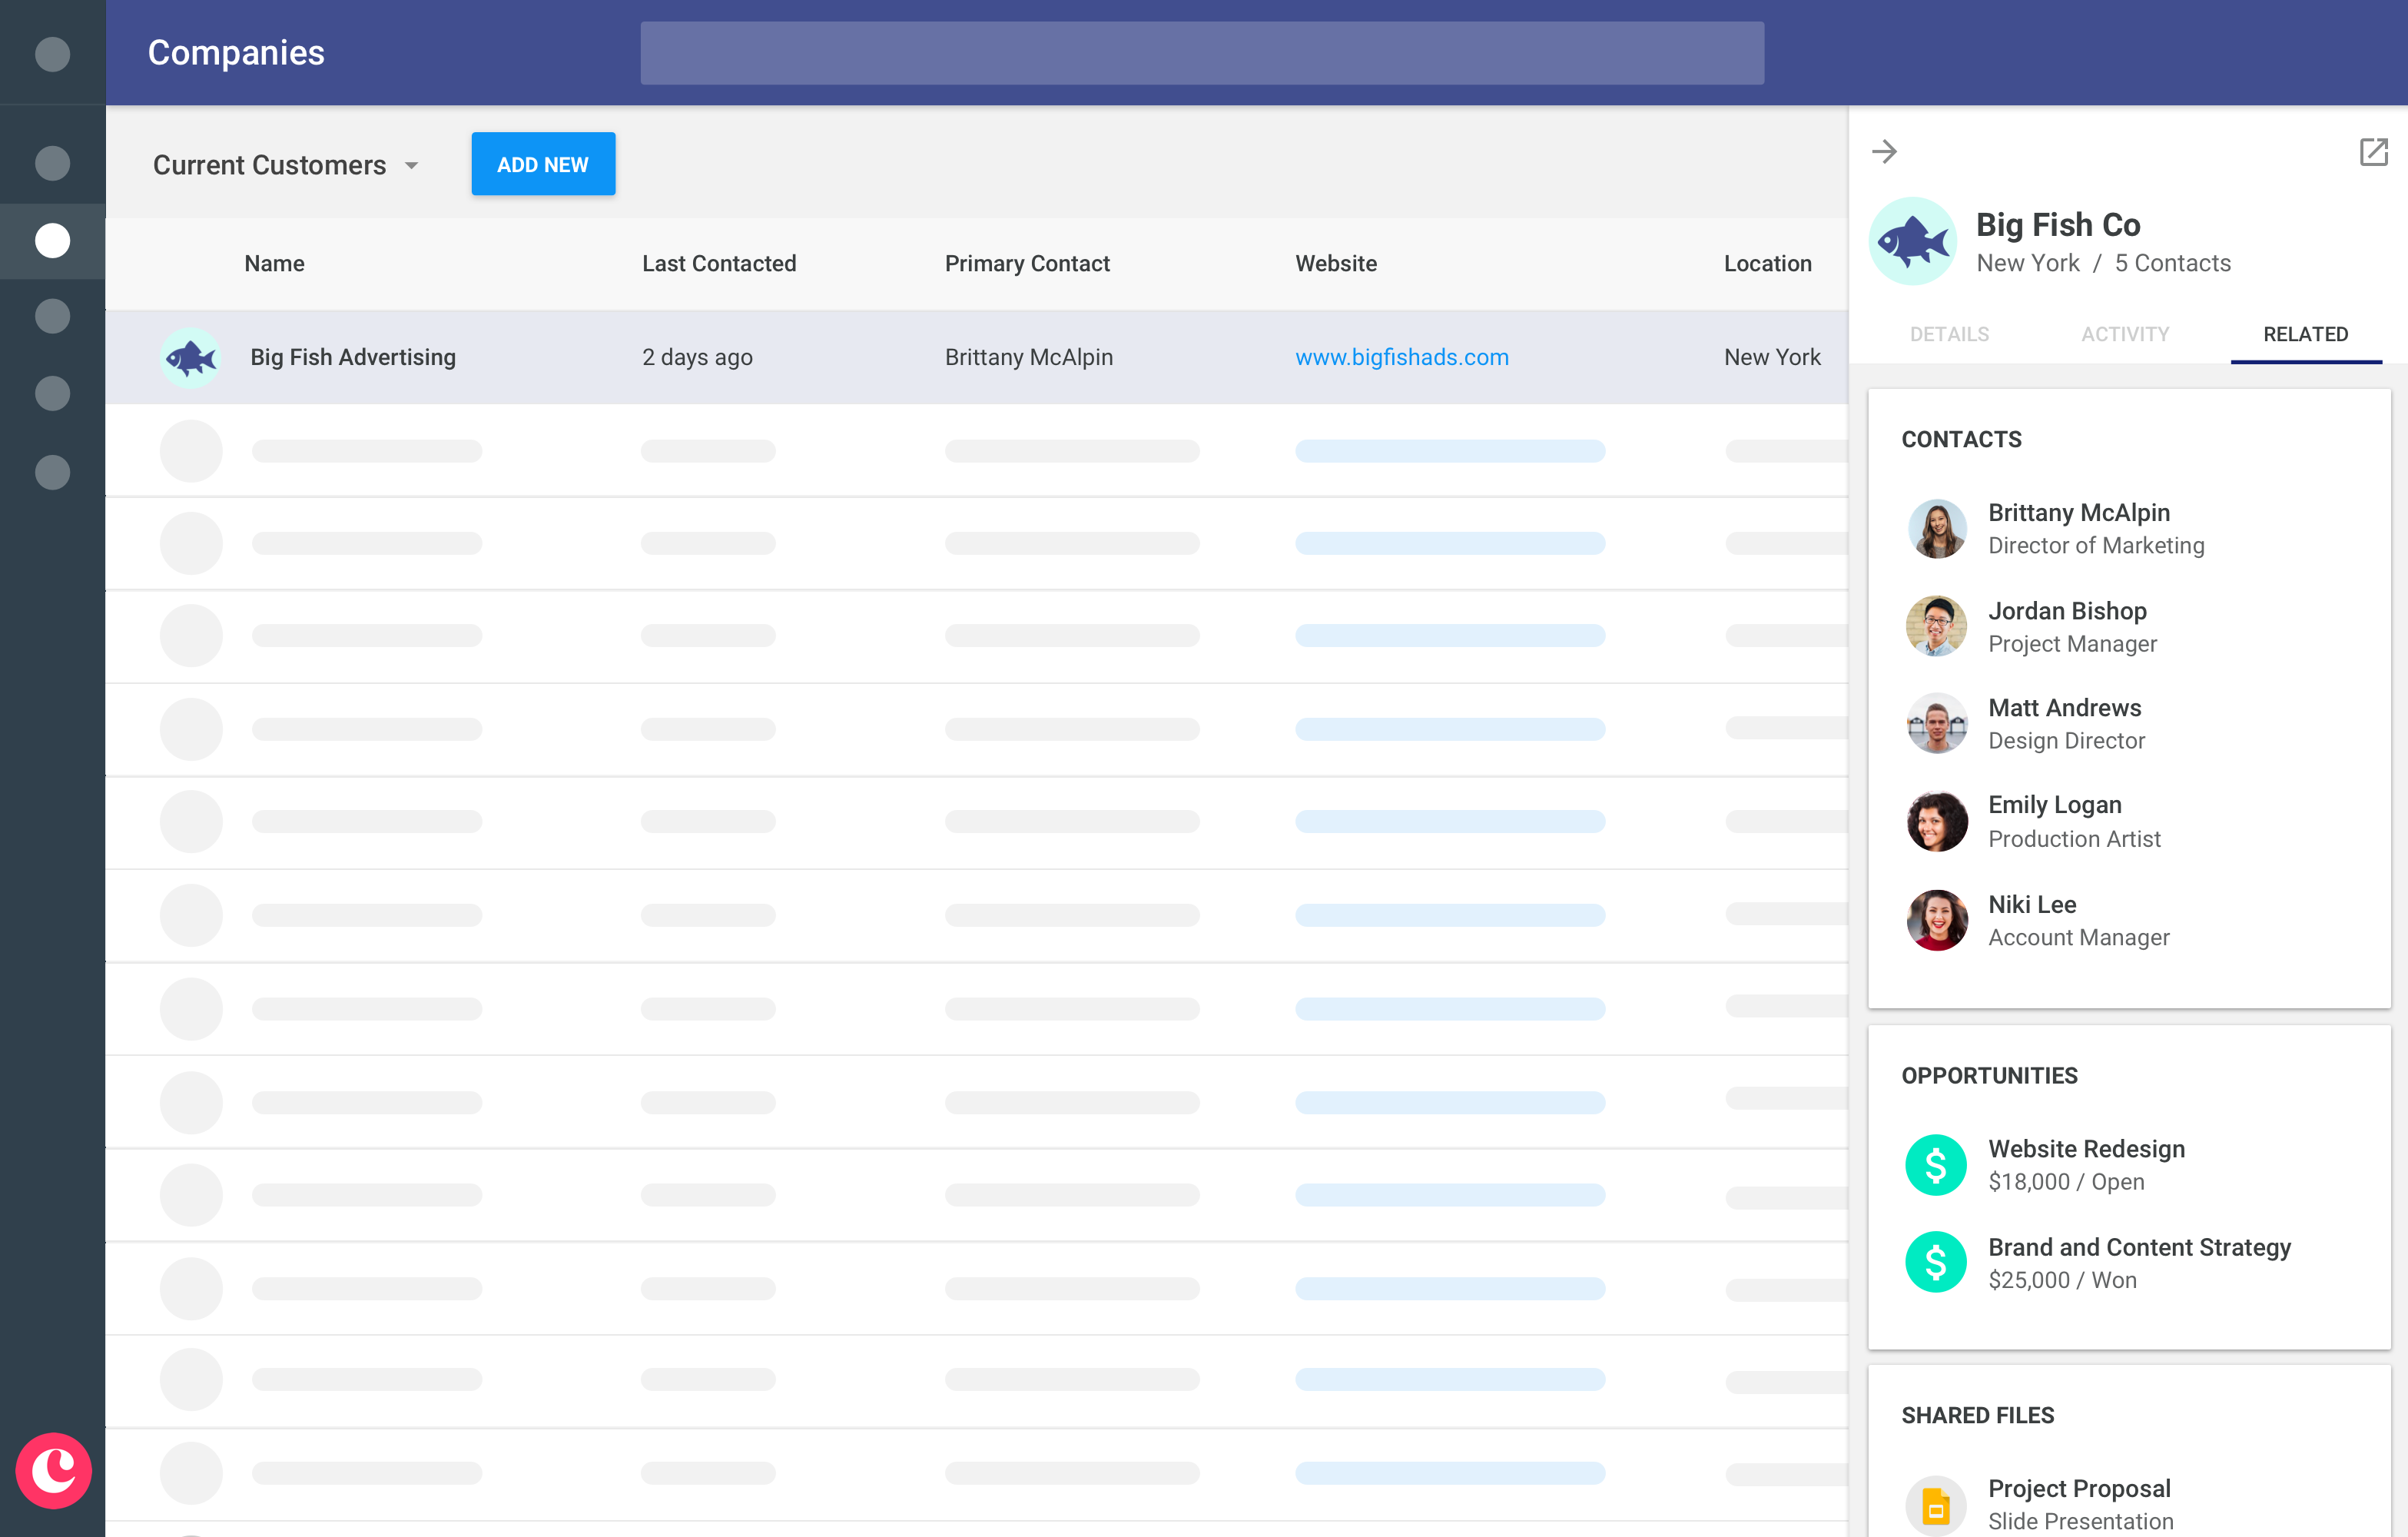
Task: Click the Brittany McAlpin contact avatar
Action: point(1938,528)
